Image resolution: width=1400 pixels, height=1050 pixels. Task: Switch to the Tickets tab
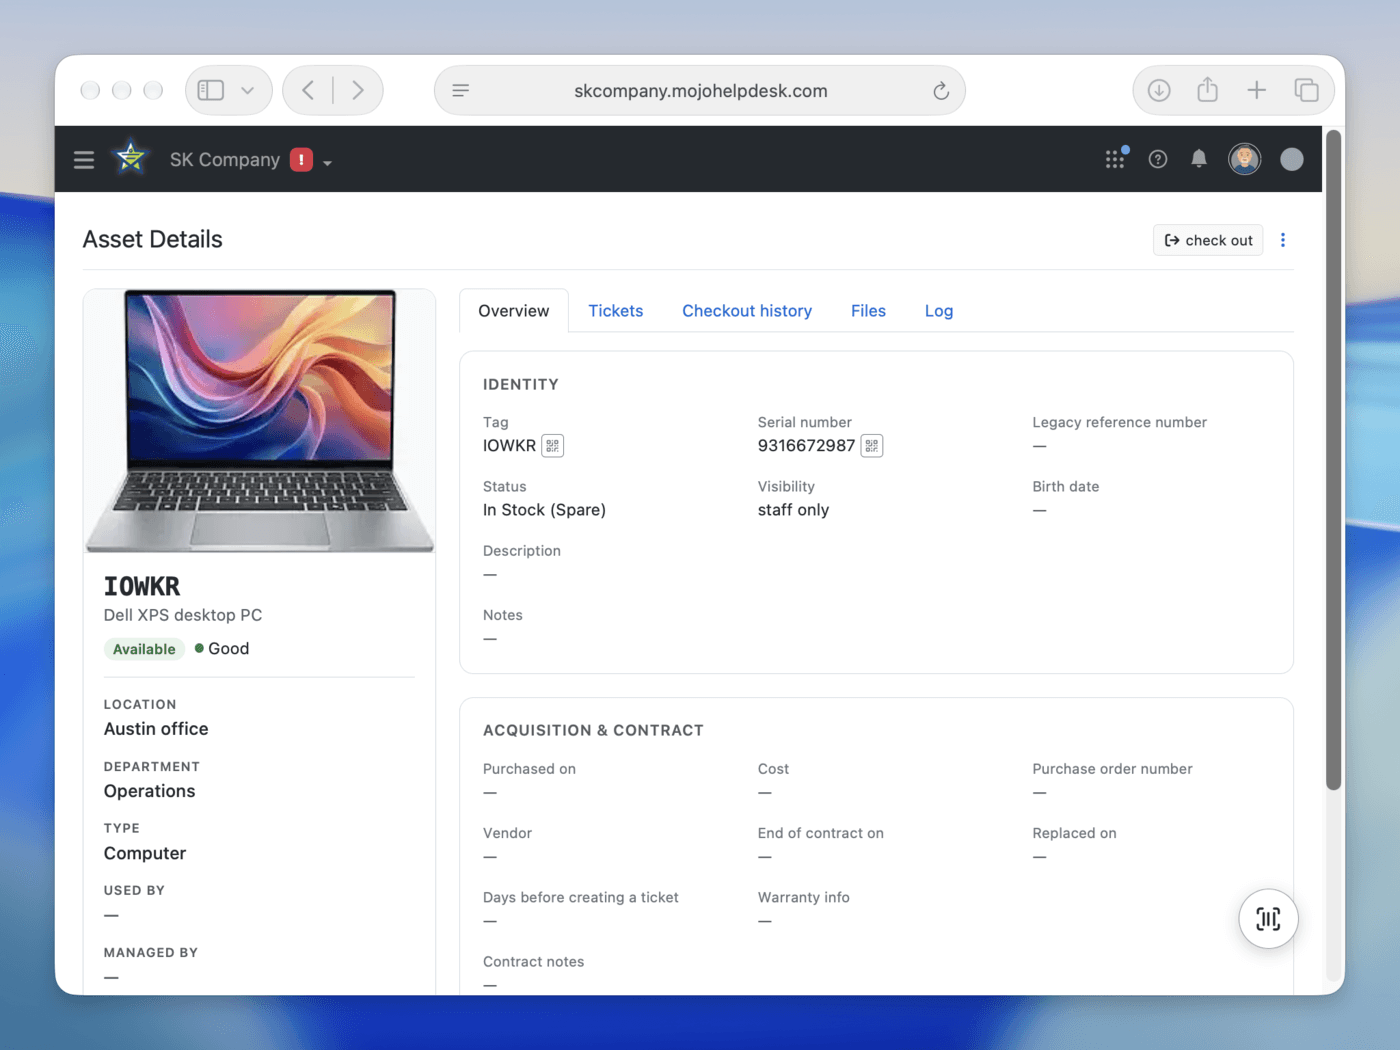616,311
